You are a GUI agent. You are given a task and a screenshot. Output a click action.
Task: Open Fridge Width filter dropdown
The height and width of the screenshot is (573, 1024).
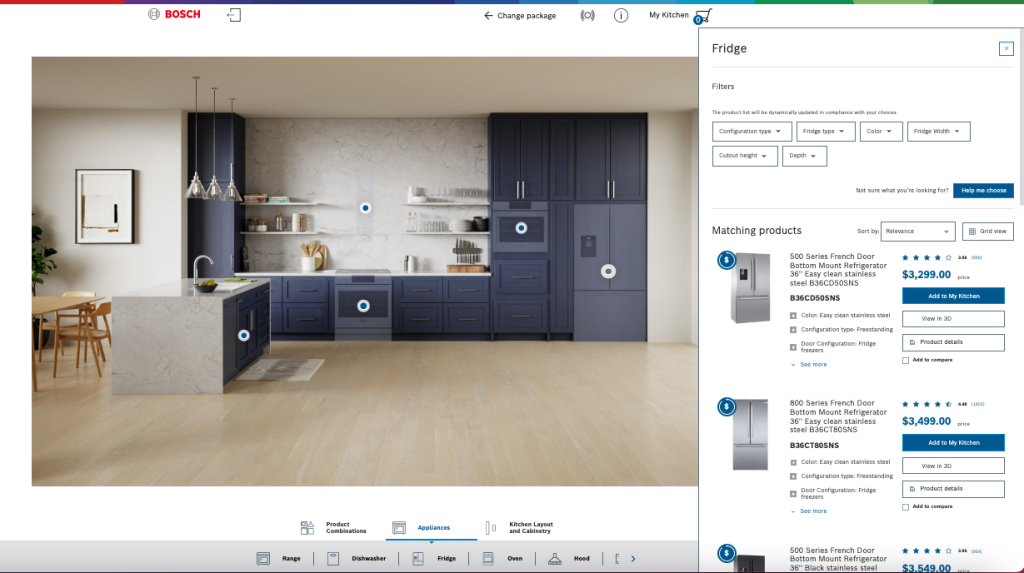pos(938,131)
